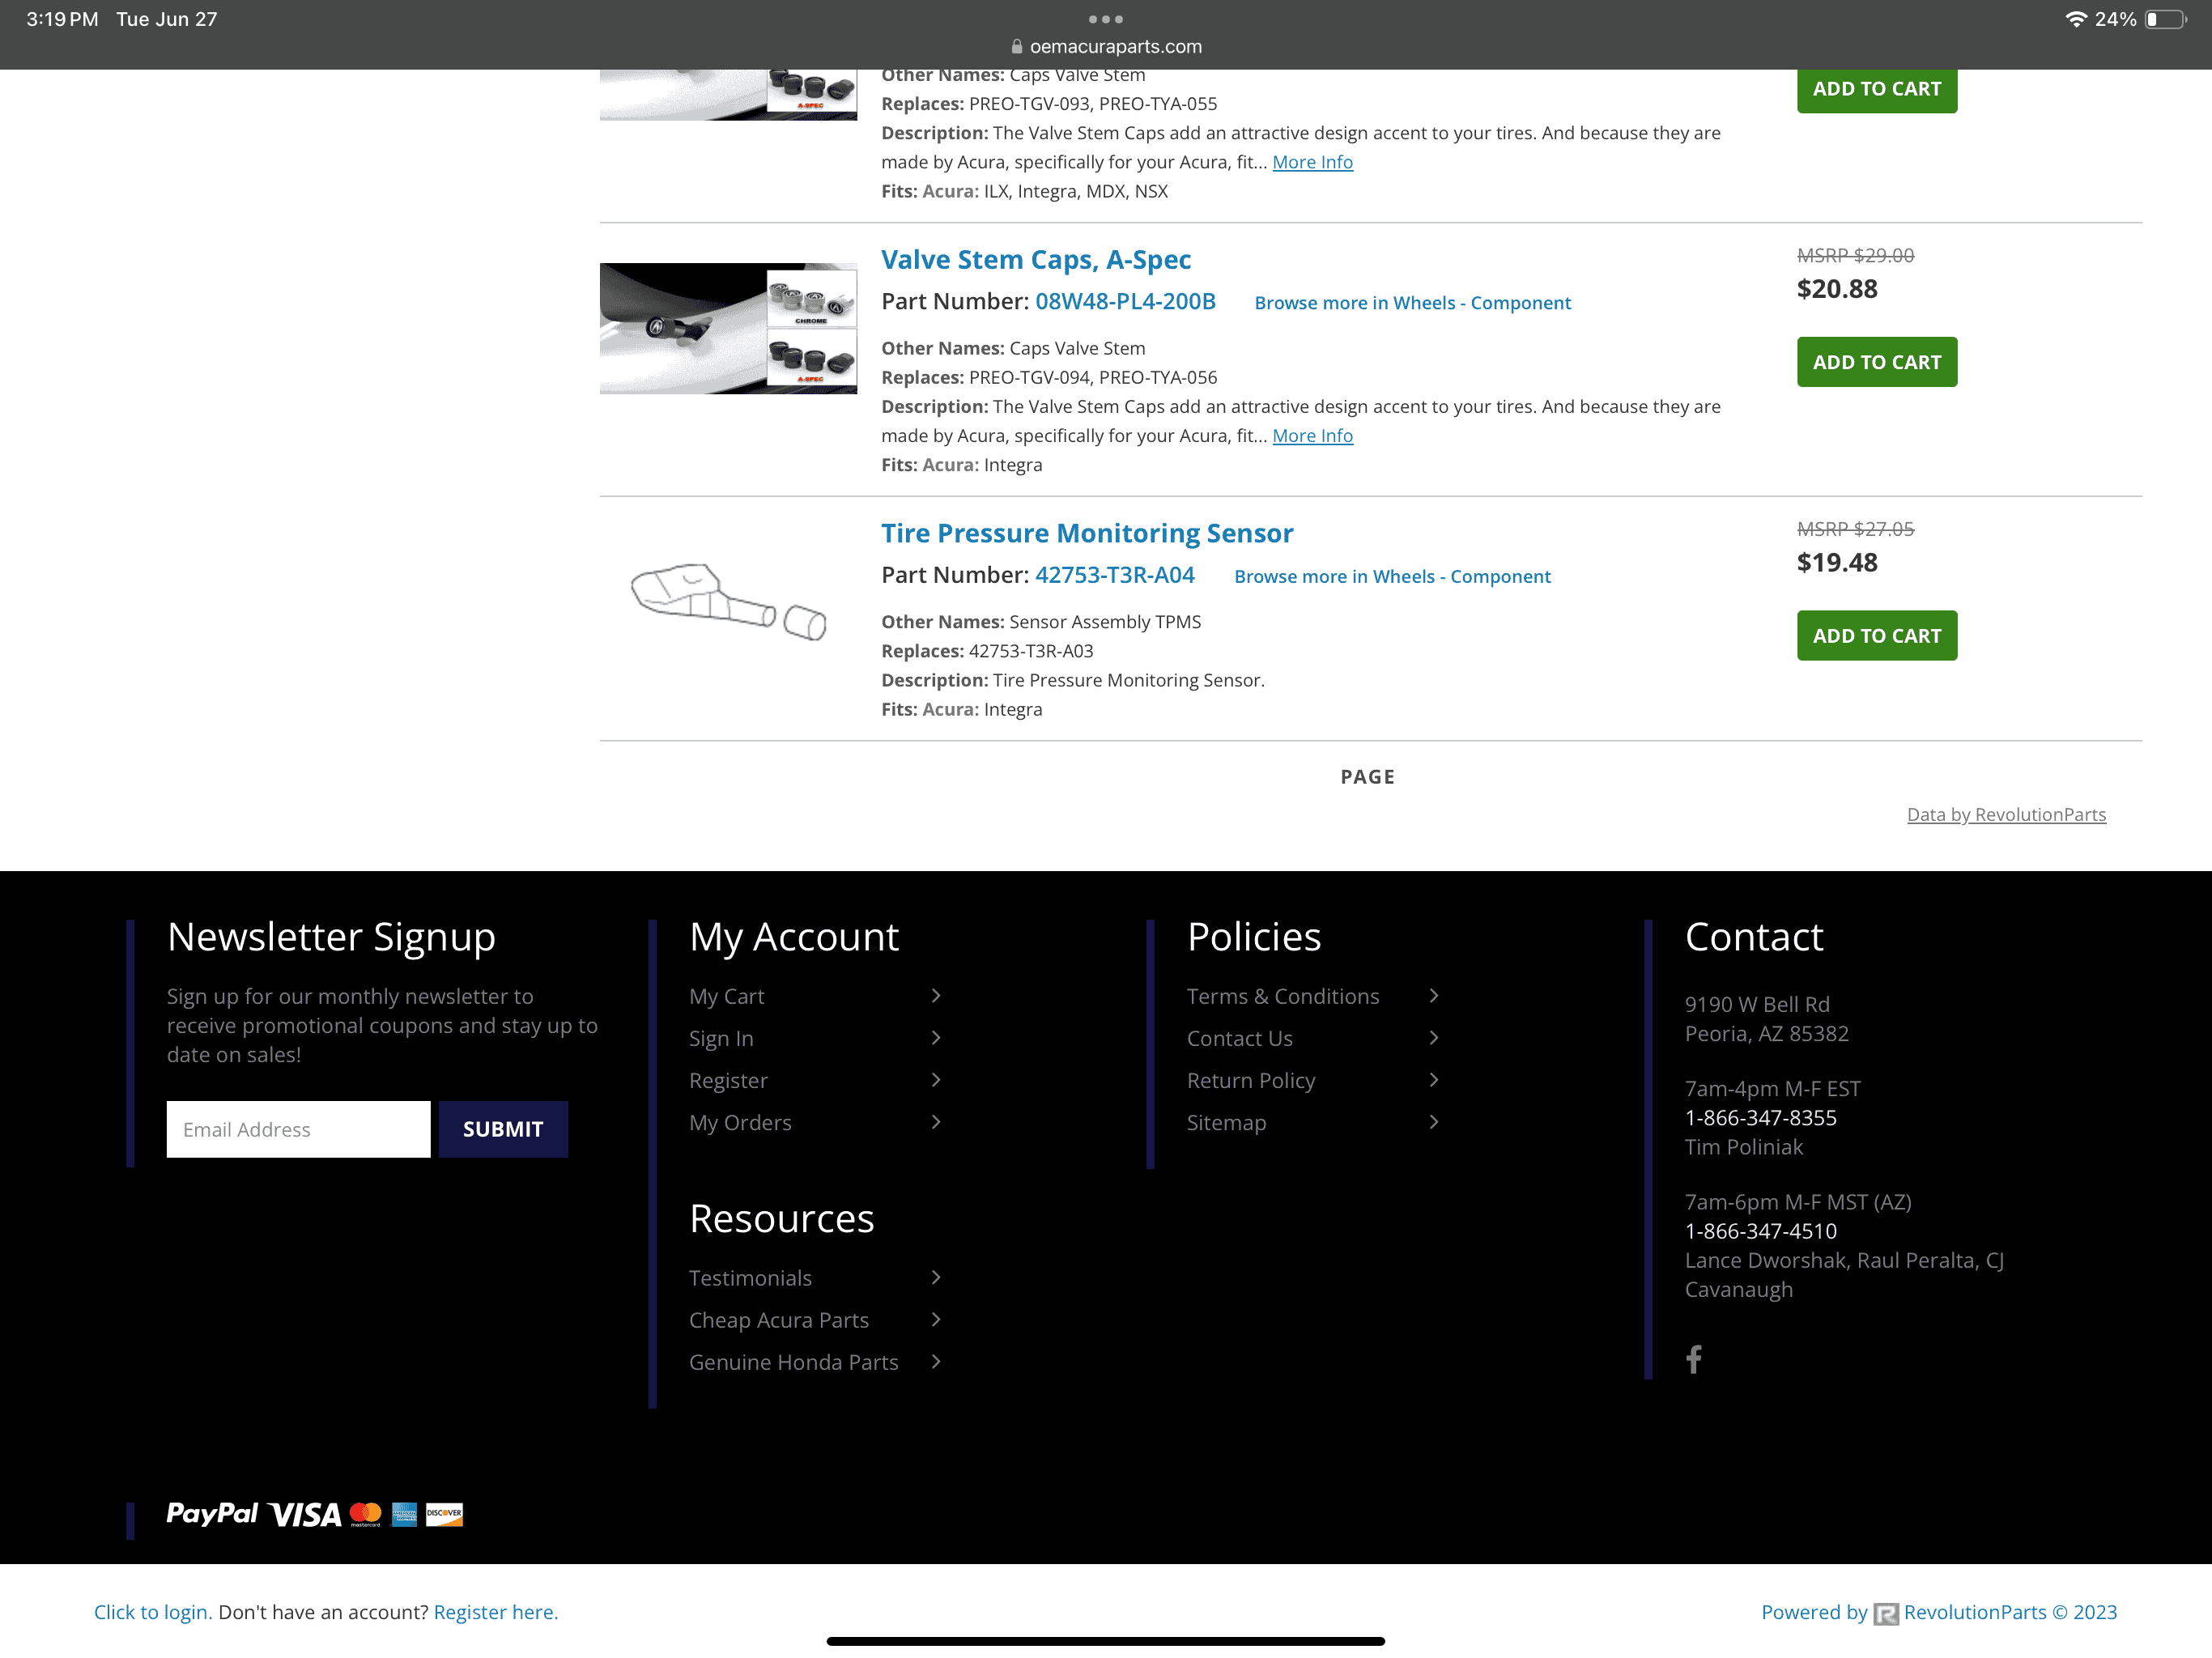Open the Valve Stem Caps product thumbnail
This screenshot has height=1658, width=2212.
click(x=728, y=328)
